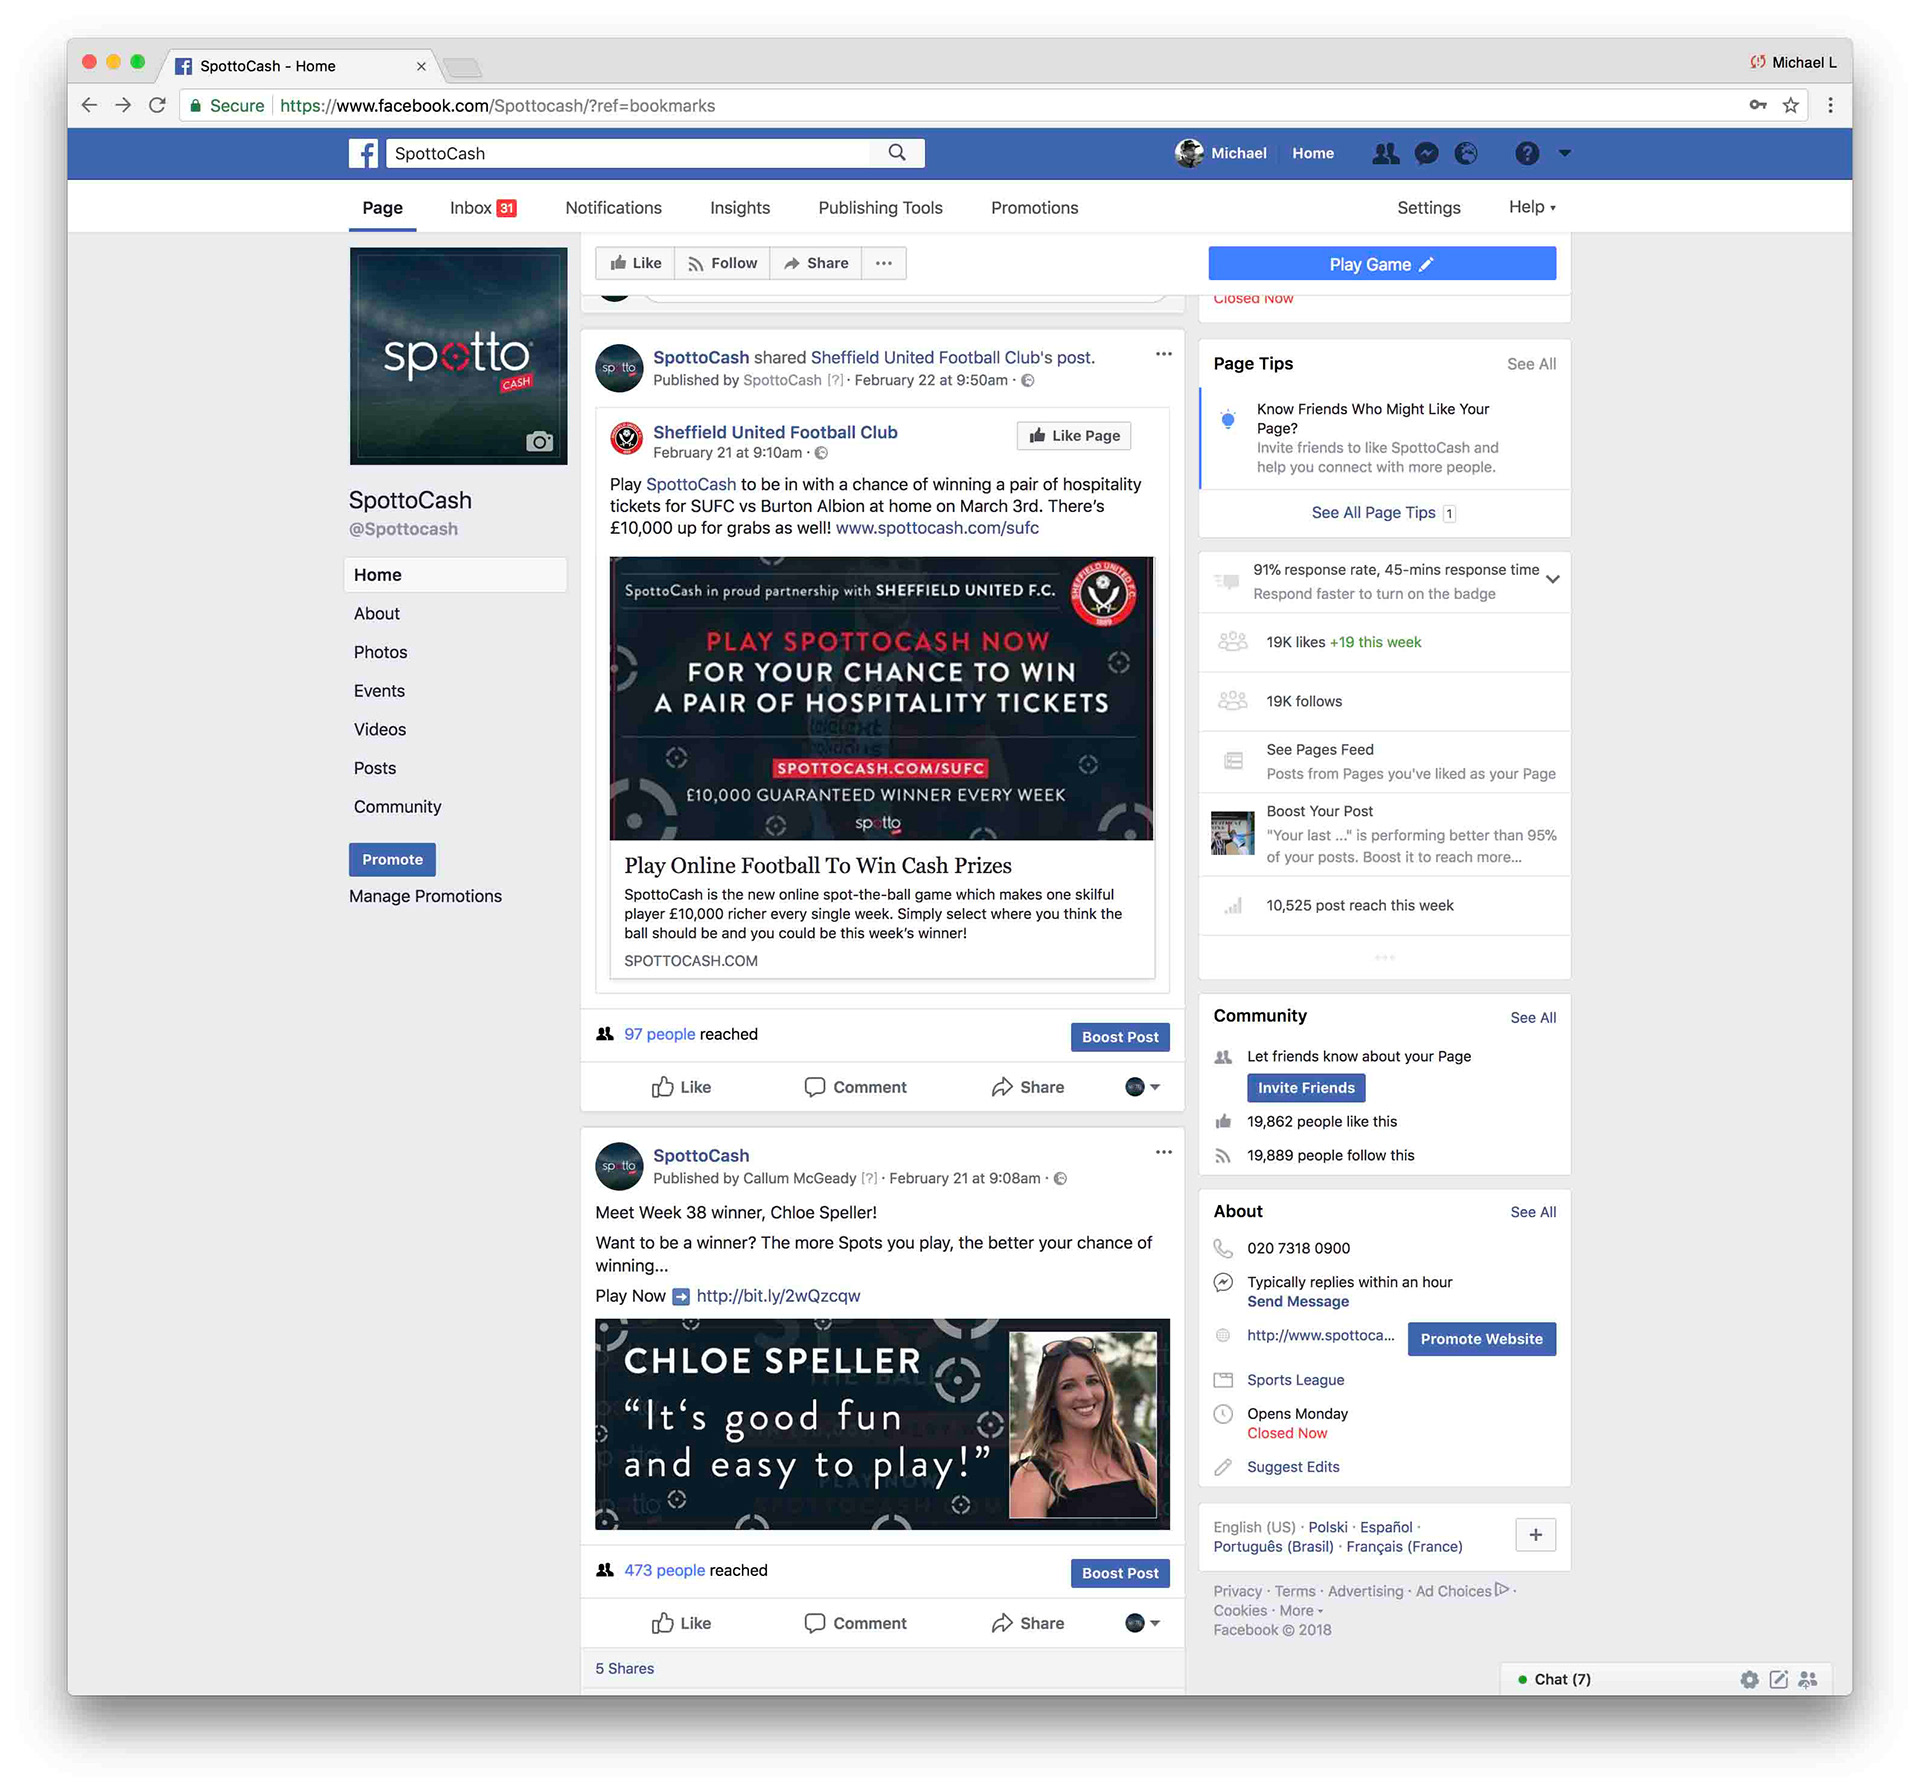The width and height of the screenshot is (1920, 1792).
Task: Open the More dropdown in footer
Action: point(1301,1611)
